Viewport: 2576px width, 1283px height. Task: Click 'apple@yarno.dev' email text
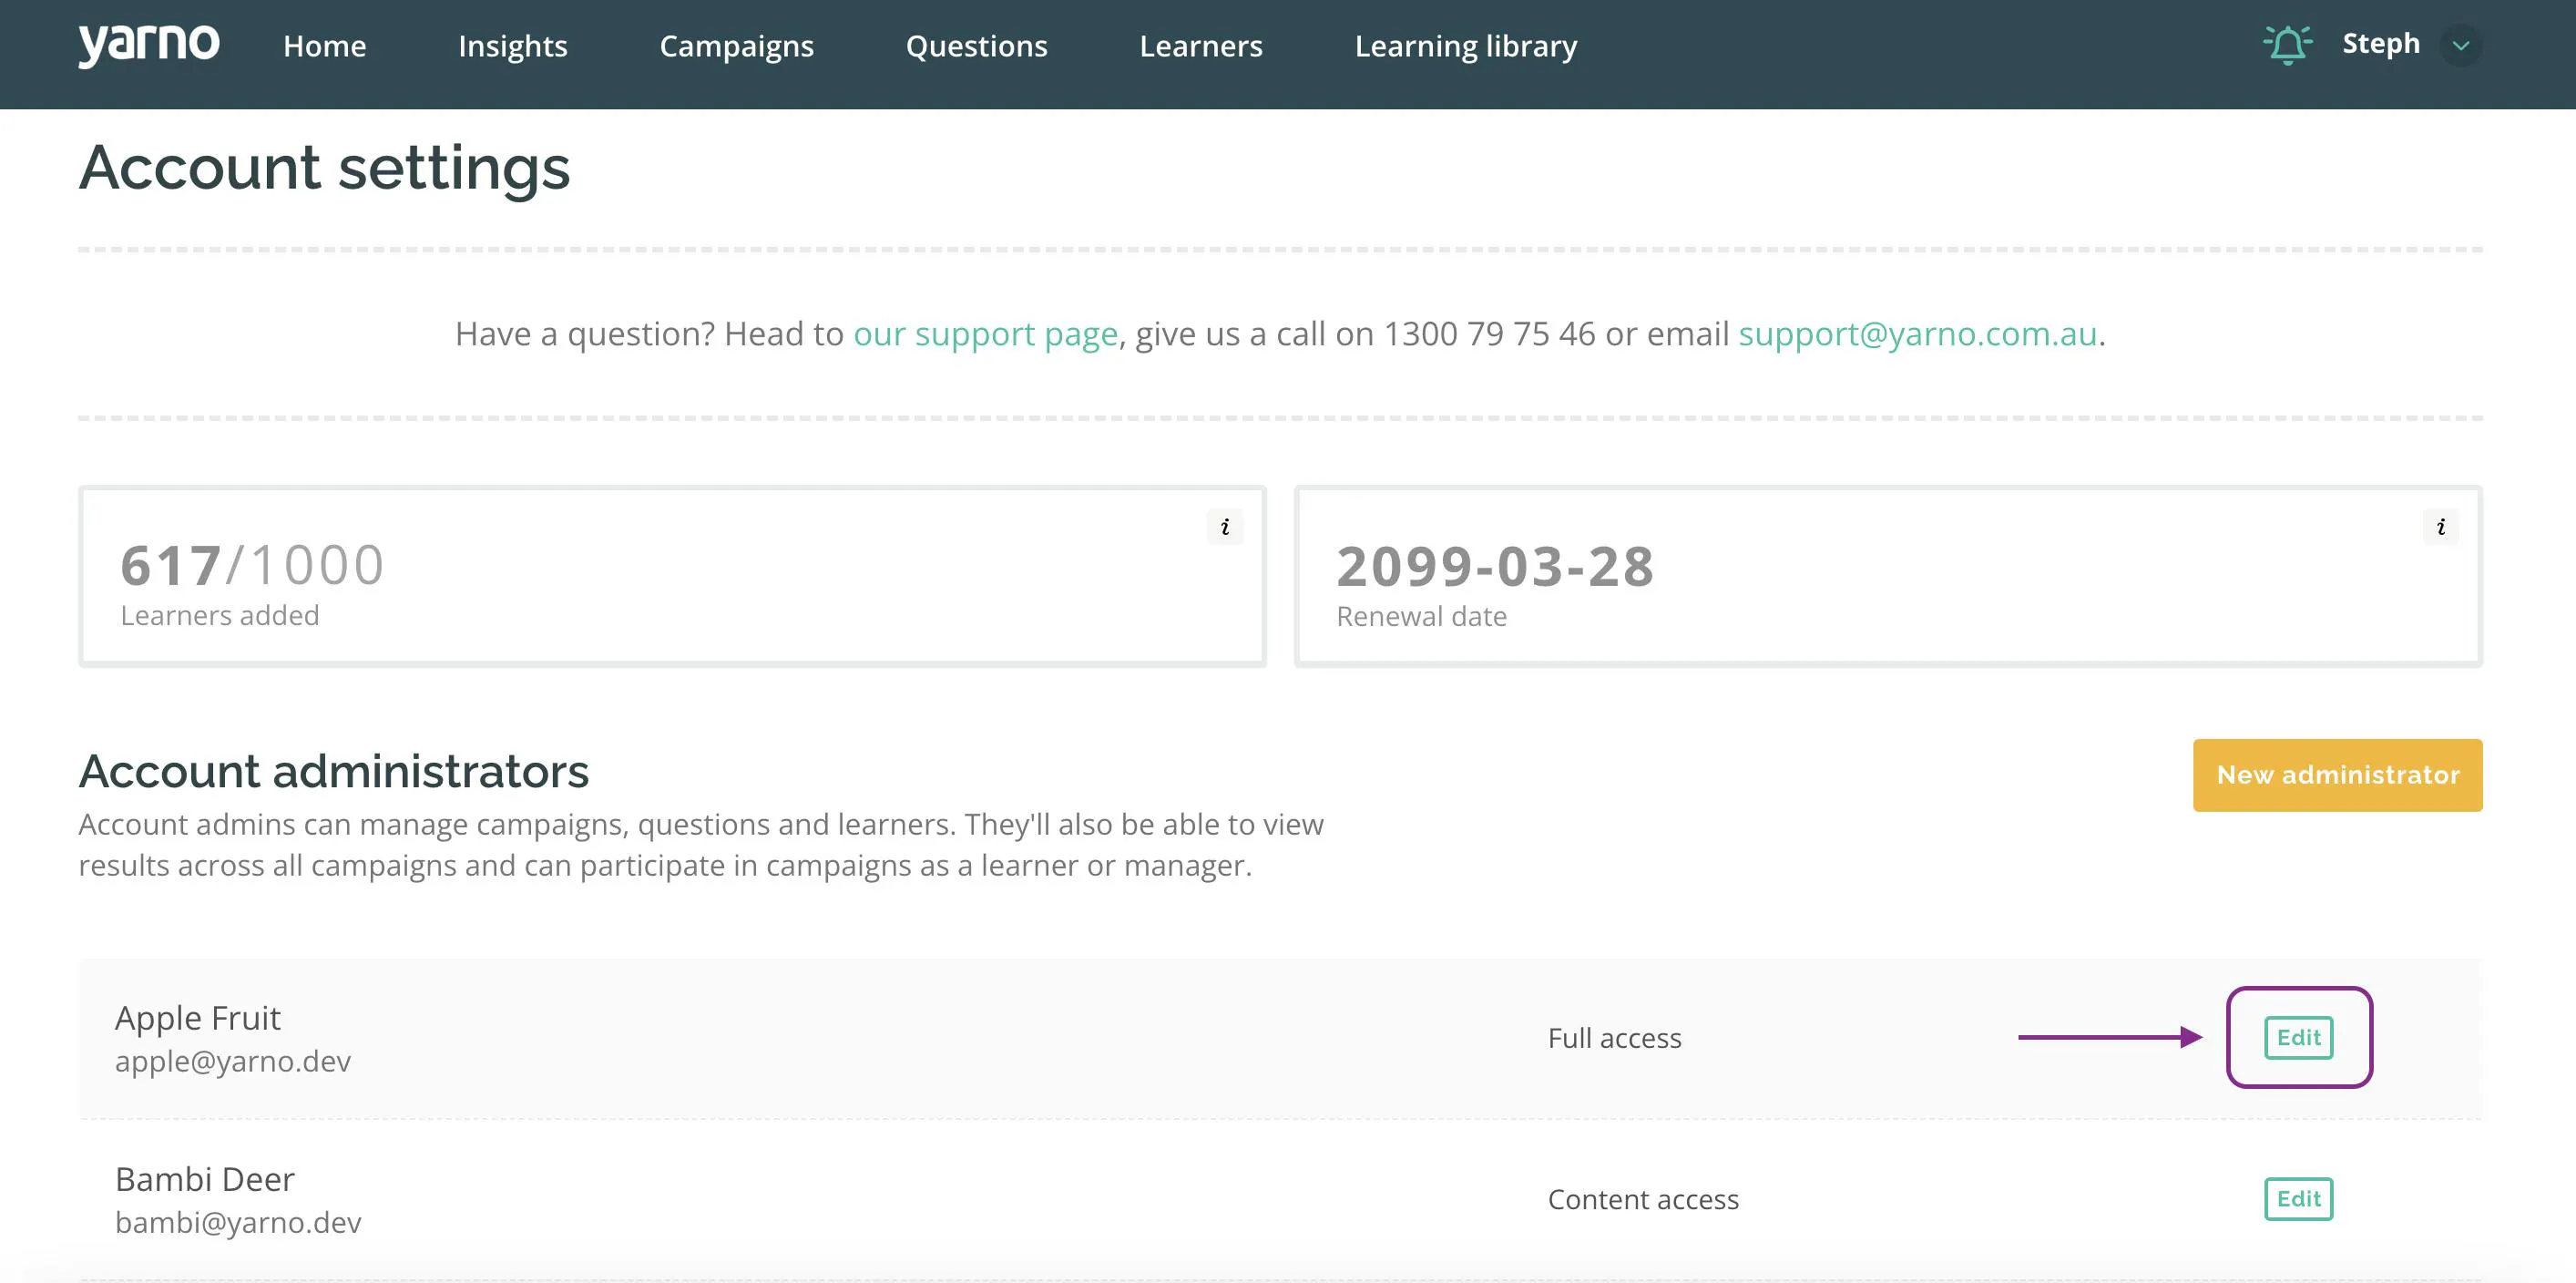233,1061
